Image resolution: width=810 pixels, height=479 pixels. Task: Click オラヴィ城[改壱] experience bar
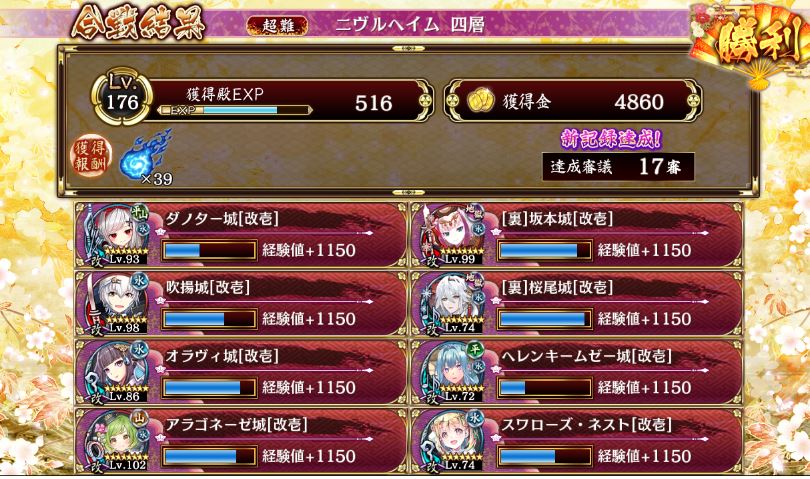209,388
